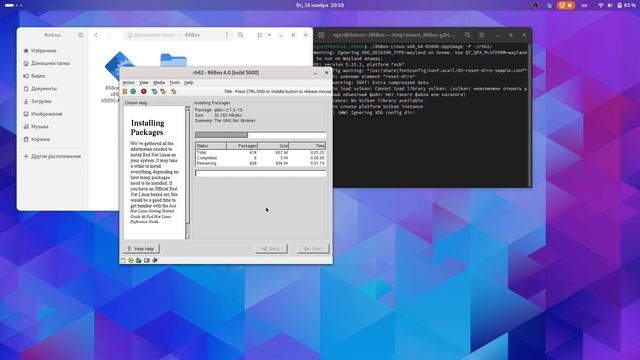The width and height of the screenshot is (640, 360).
Task: Select Видео in Files sidebar
Action: [53, 76]
